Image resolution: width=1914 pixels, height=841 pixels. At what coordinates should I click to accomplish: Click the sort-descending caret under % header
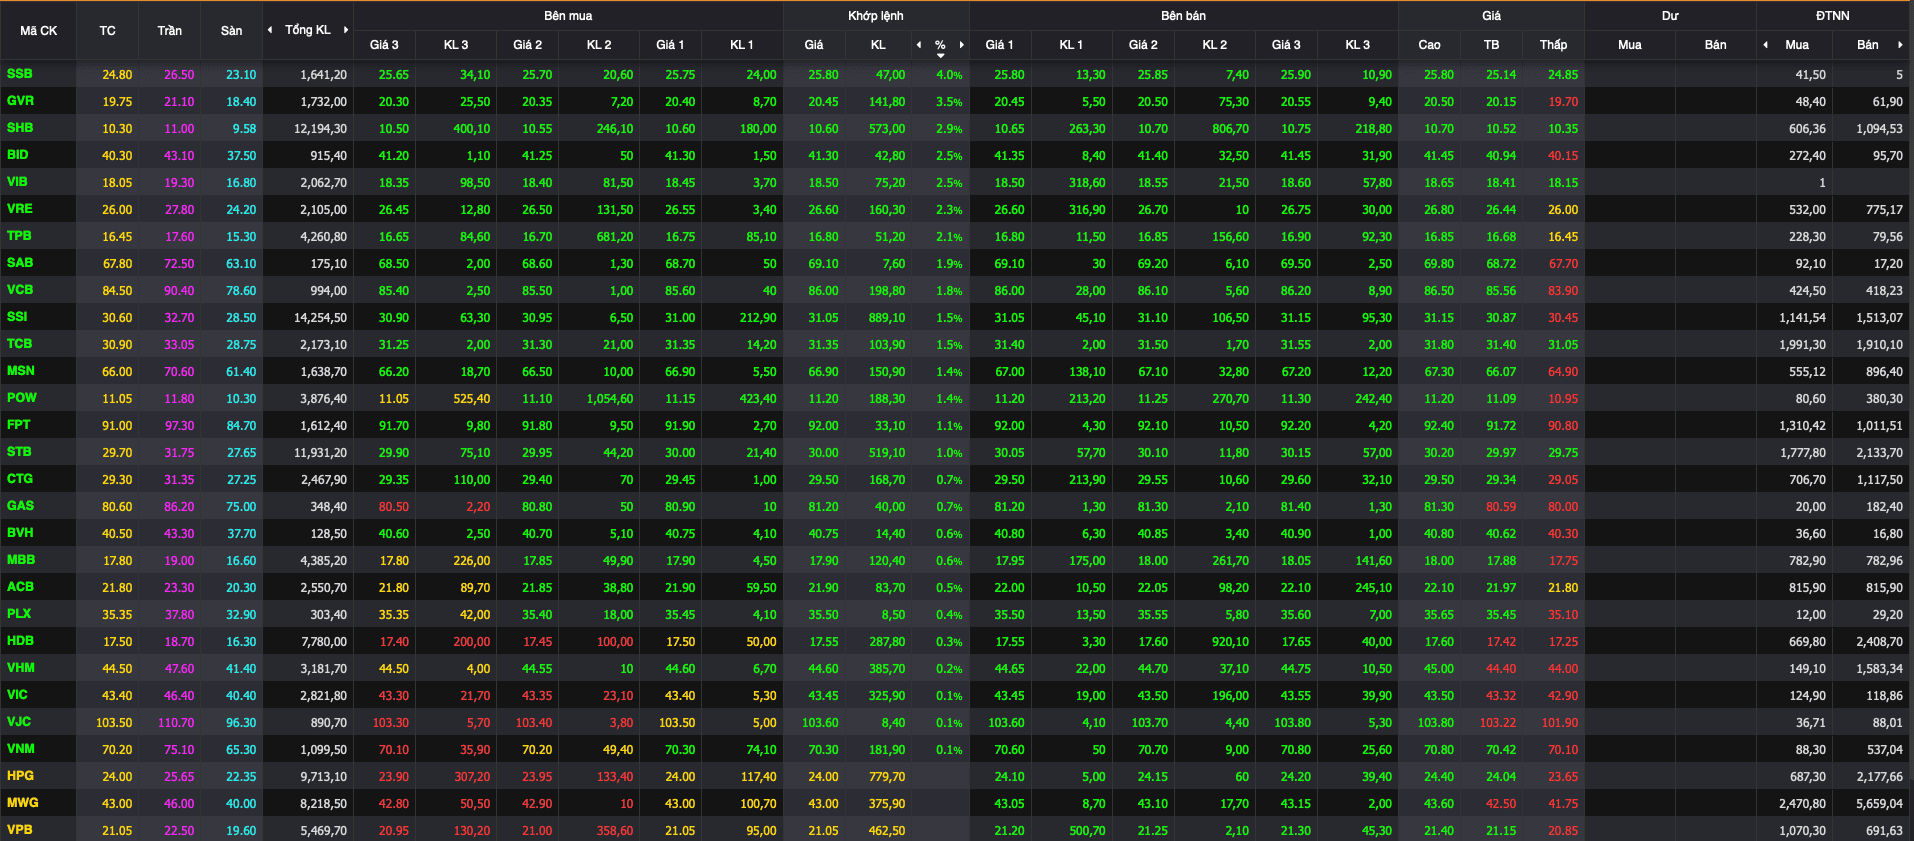tap(940, 55)
